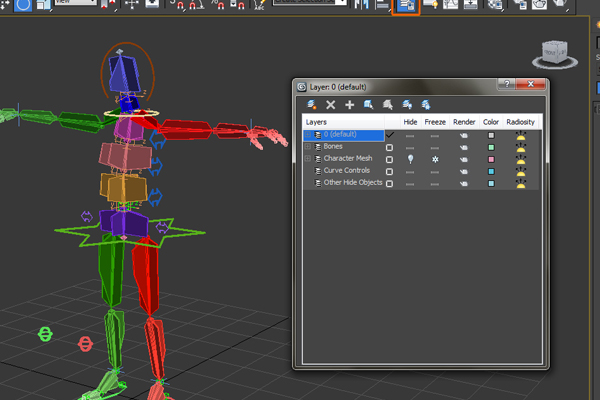Click Highlight Selected Objects' Layers icon
The width and height of the screenshot is (600, 400).
point(388,104)
